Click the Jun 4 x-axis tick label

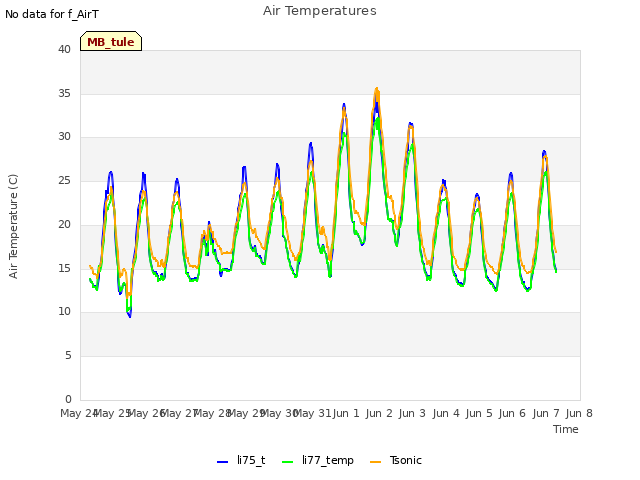click(446, 413)
